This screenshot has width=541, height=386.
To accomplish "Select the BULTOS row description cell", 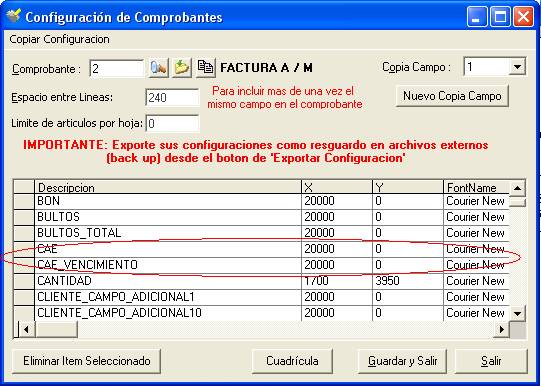I will (168, 217).
